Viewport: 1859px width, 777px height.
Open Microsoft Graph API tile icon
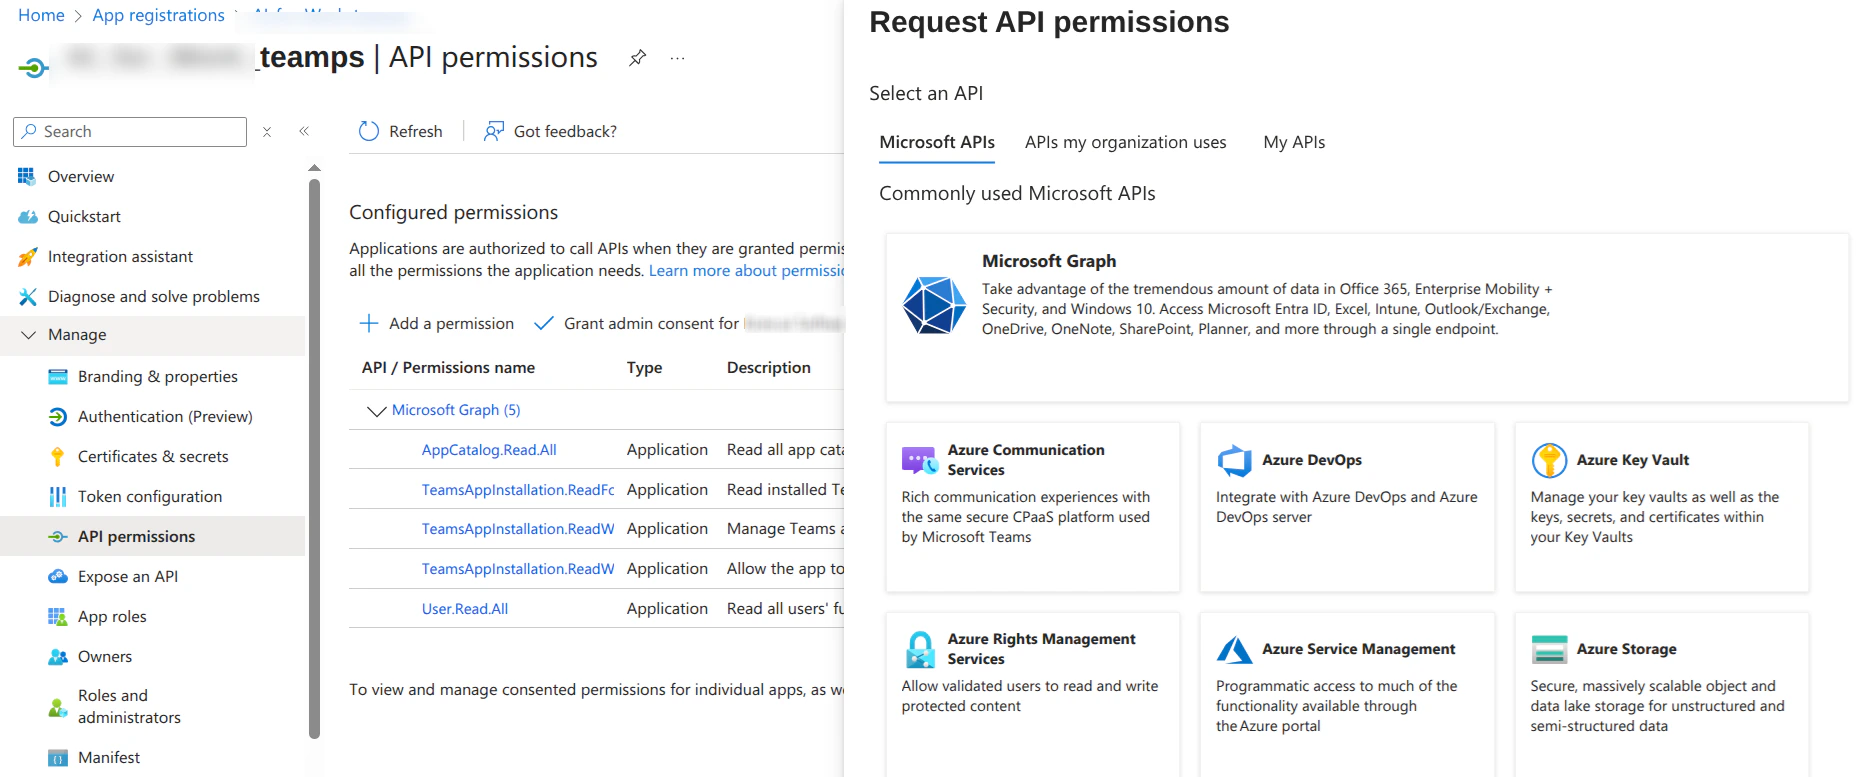(934, 305)
